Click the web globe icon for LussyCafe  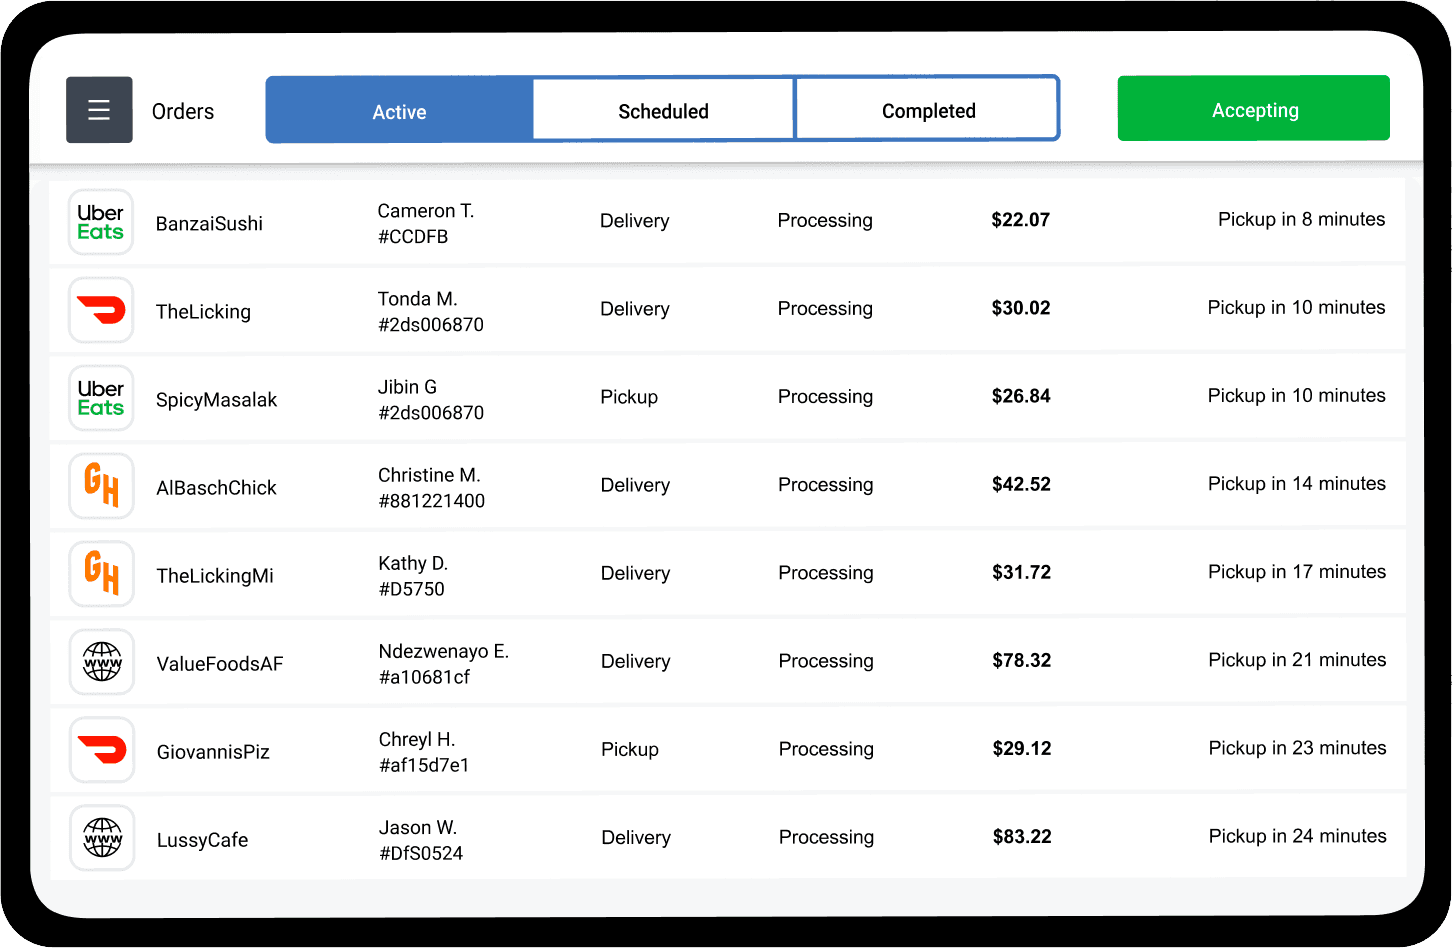coord(101,838)
